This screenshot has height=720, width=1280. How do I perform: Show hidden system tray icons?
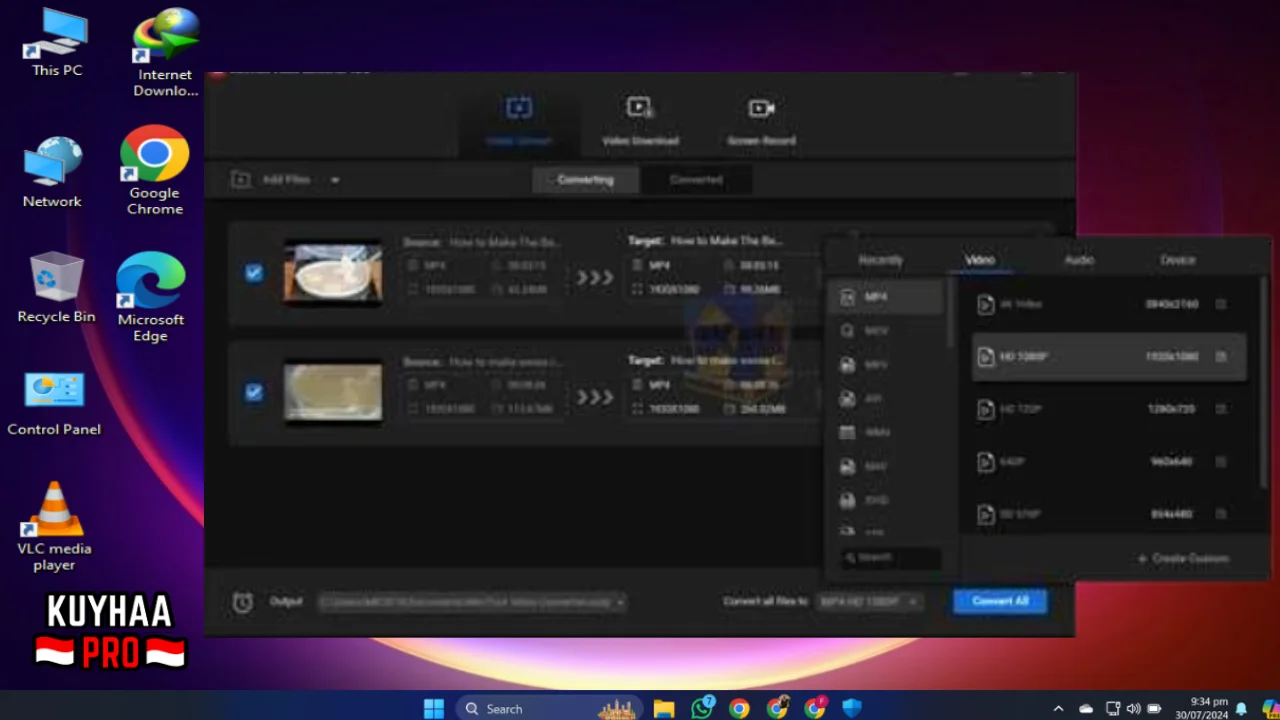(1058, 709)
